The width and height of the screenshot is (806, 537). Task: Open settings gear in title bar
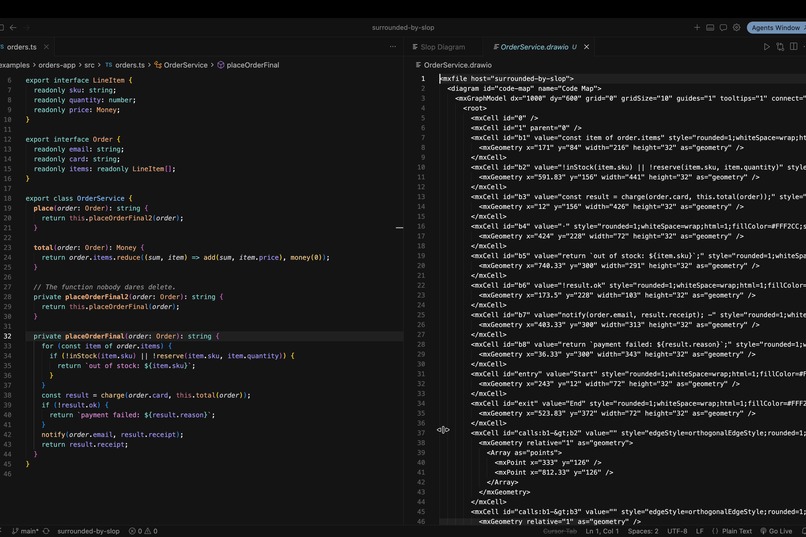click(x=737, y=28)
